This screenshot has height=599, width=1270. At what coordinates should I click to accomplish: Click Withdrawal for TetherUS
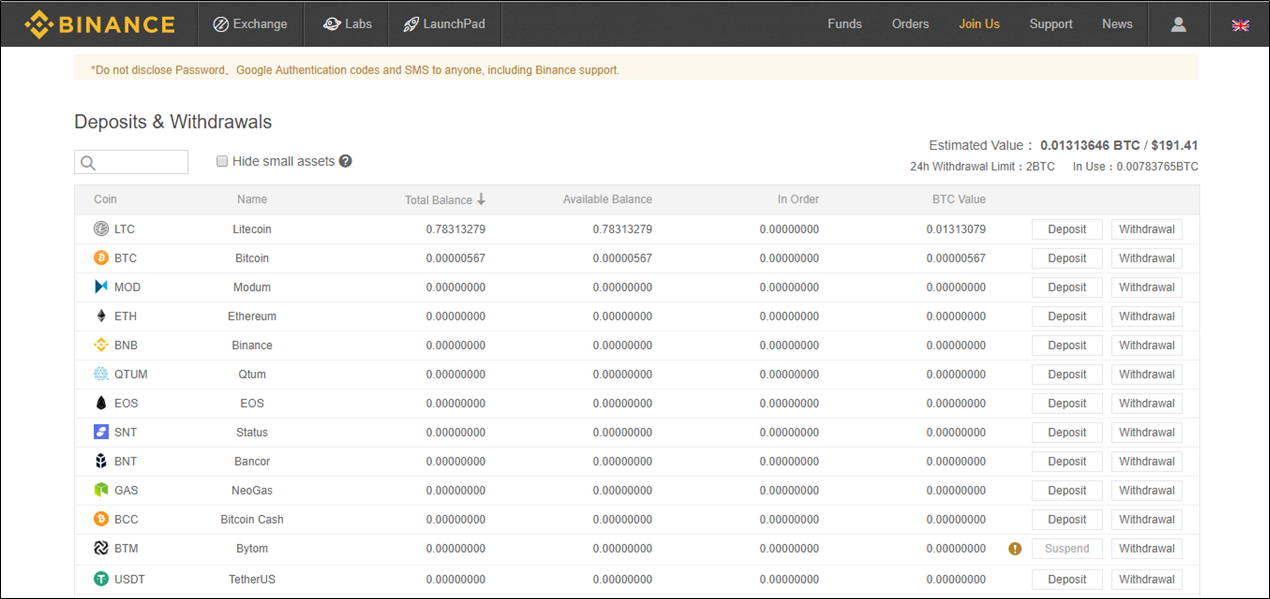click(1147, 579)
